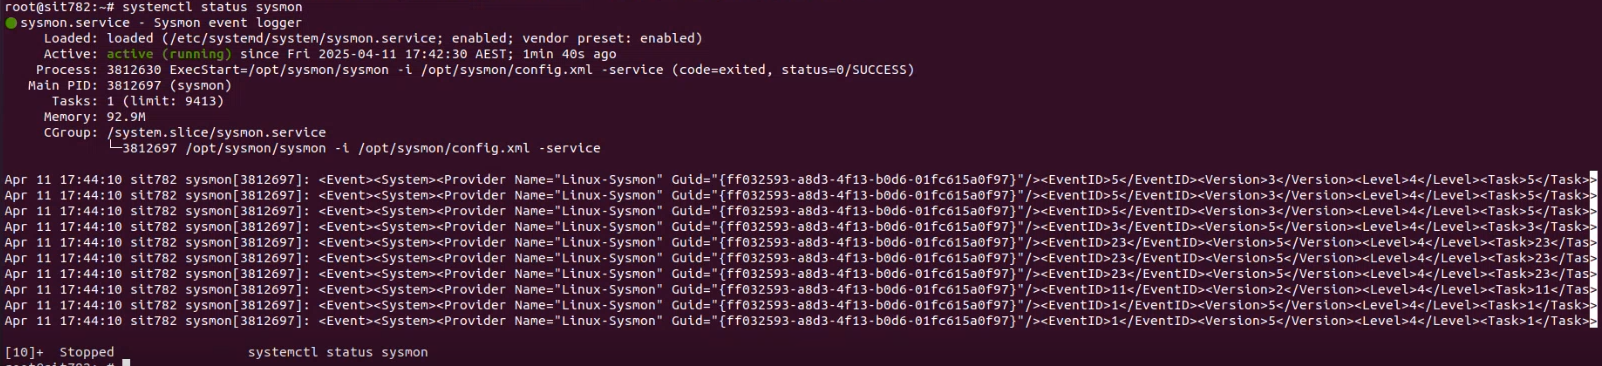Click the config.xml path in ExecStart line
Viewport: 1602px width, 366px height.
[x=507, y=70]
